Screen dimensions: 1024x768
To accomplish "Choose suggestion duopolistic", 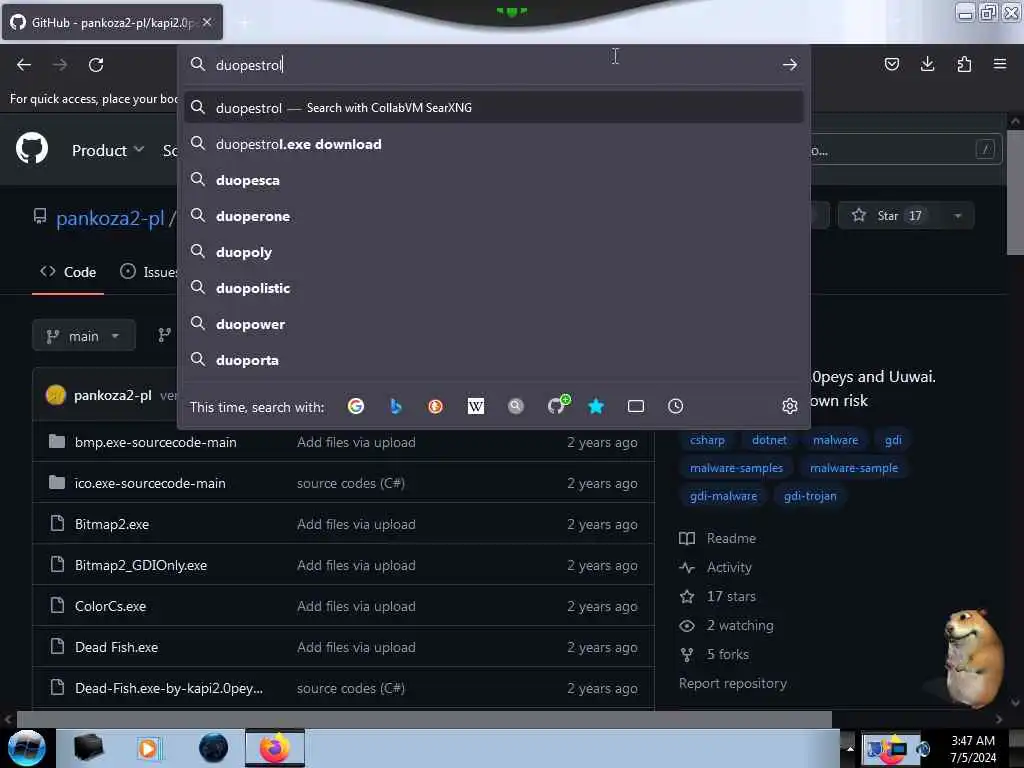I will [494, 288].
